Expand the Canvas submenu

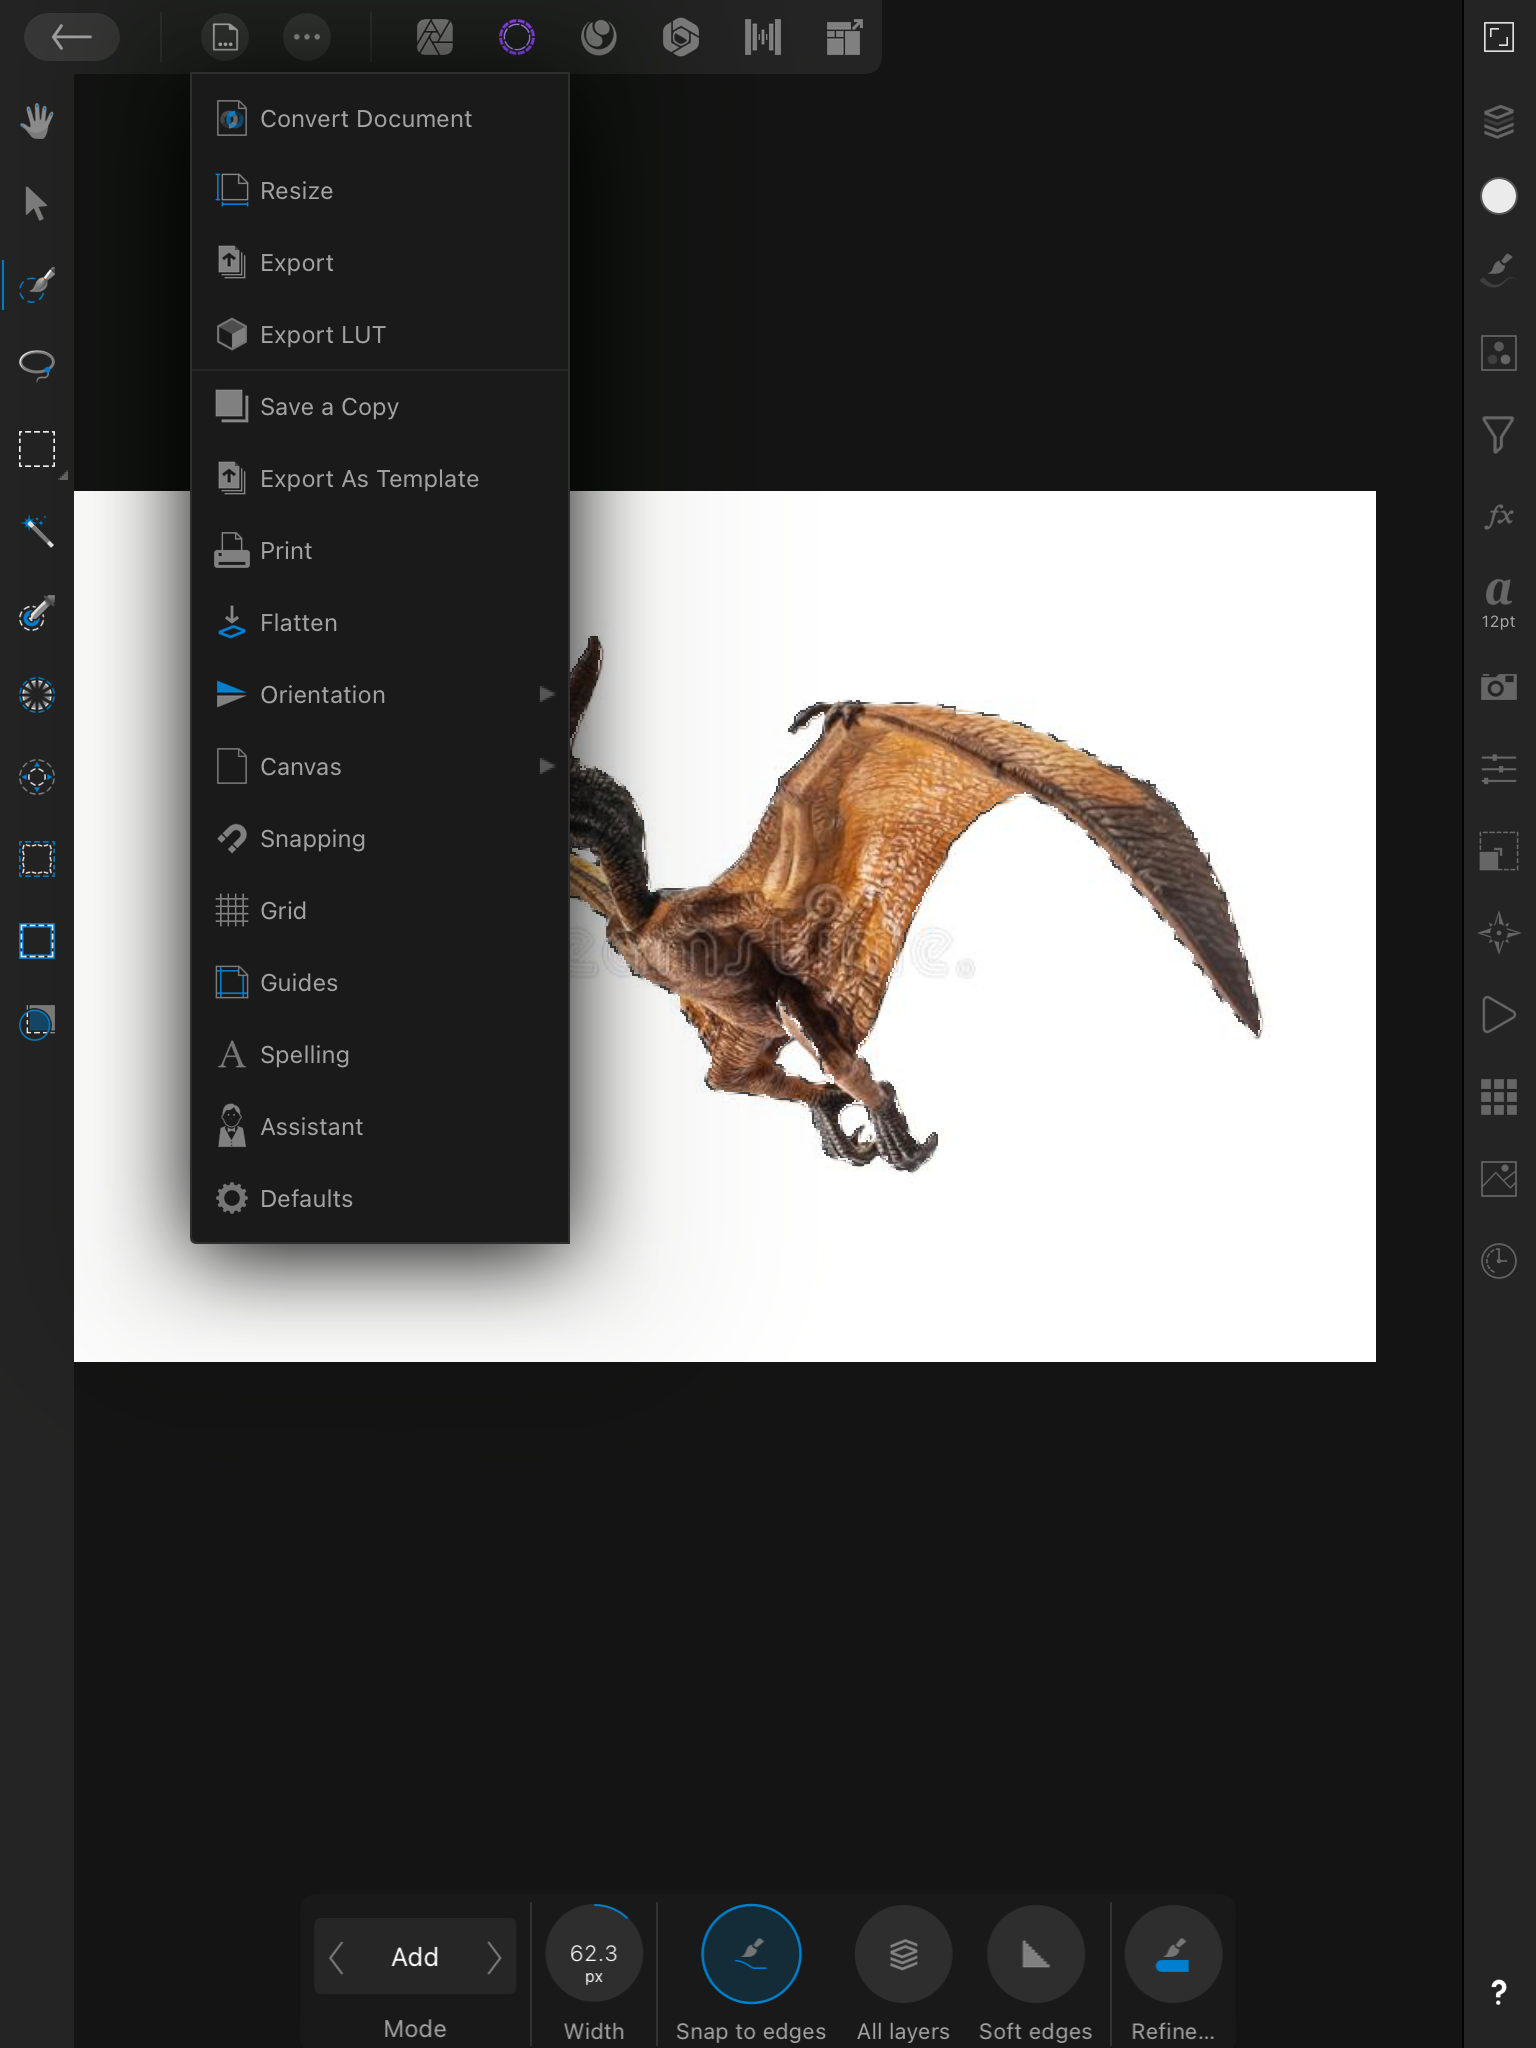point(380,767)
